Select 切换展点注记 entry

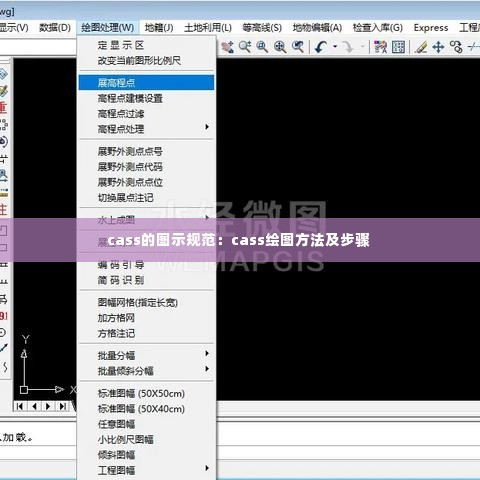point(146,198)
